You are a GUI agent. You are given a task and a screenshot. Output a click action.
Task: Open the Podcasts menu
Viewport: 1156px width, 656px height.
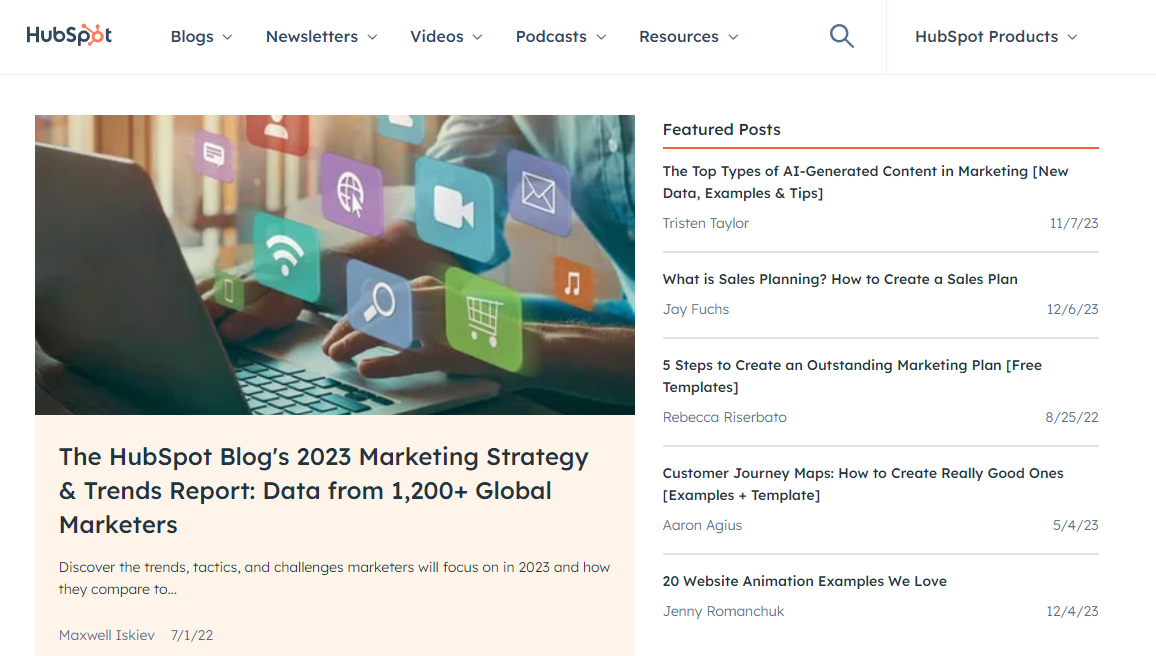561,37
